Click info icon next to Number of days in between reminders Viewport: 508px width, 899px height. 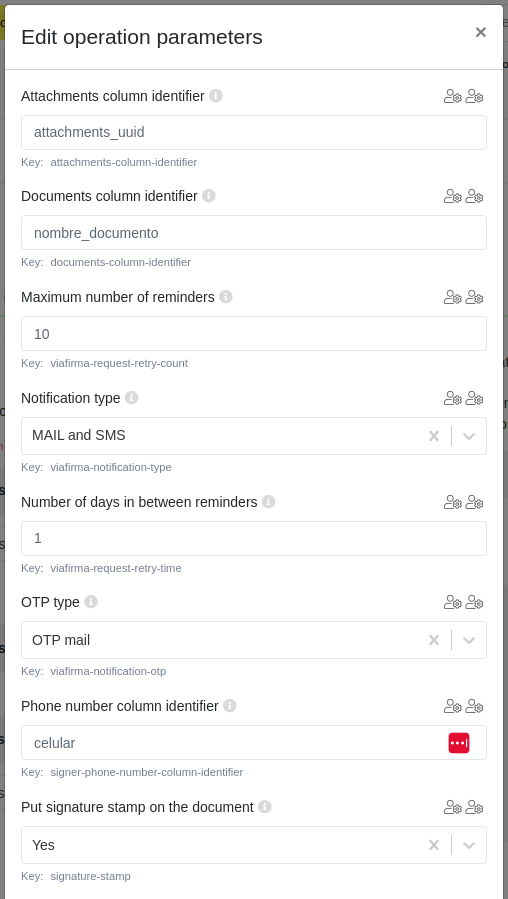pyautogui.click(x=268, y=502)
